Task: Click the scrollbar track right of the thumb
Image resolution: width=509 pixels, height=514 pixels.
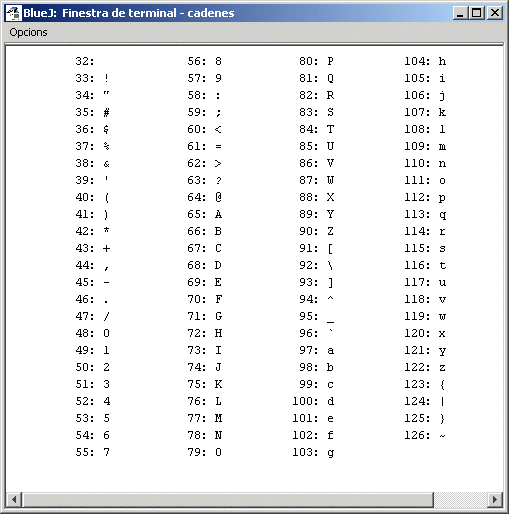Action: tap(461, 499)
